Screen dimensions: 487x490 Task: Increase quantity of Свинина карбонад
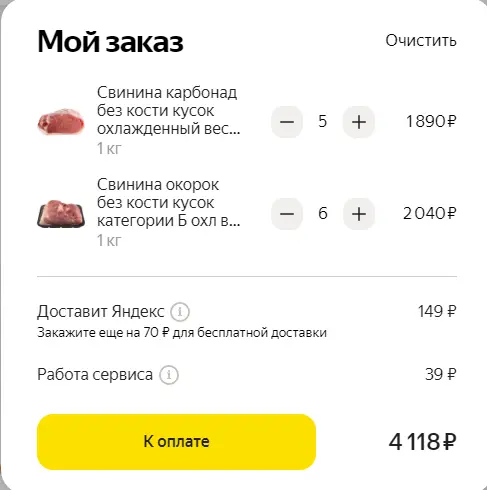pyautogui.click(x=359, y=122)
